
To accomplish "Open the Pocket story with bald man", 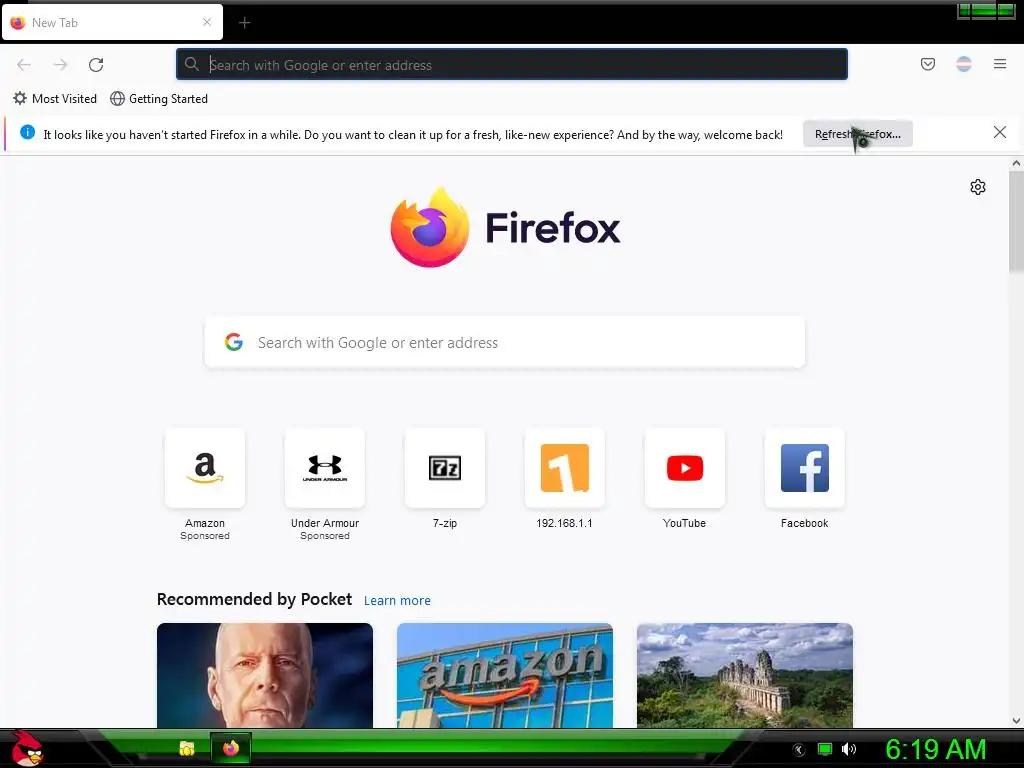I will pyautogui.click(x=264, y=675).
